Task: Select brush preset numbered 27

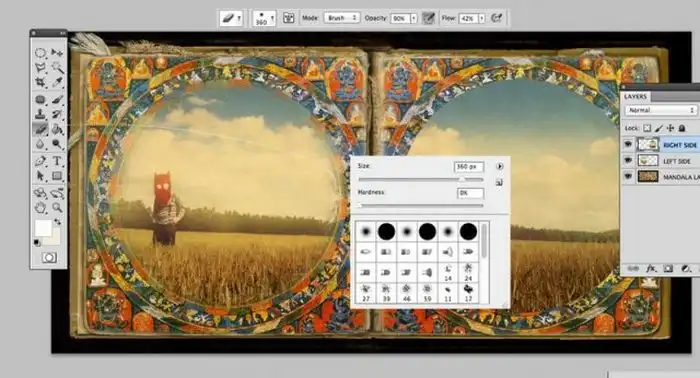Action: click(366, 293)
